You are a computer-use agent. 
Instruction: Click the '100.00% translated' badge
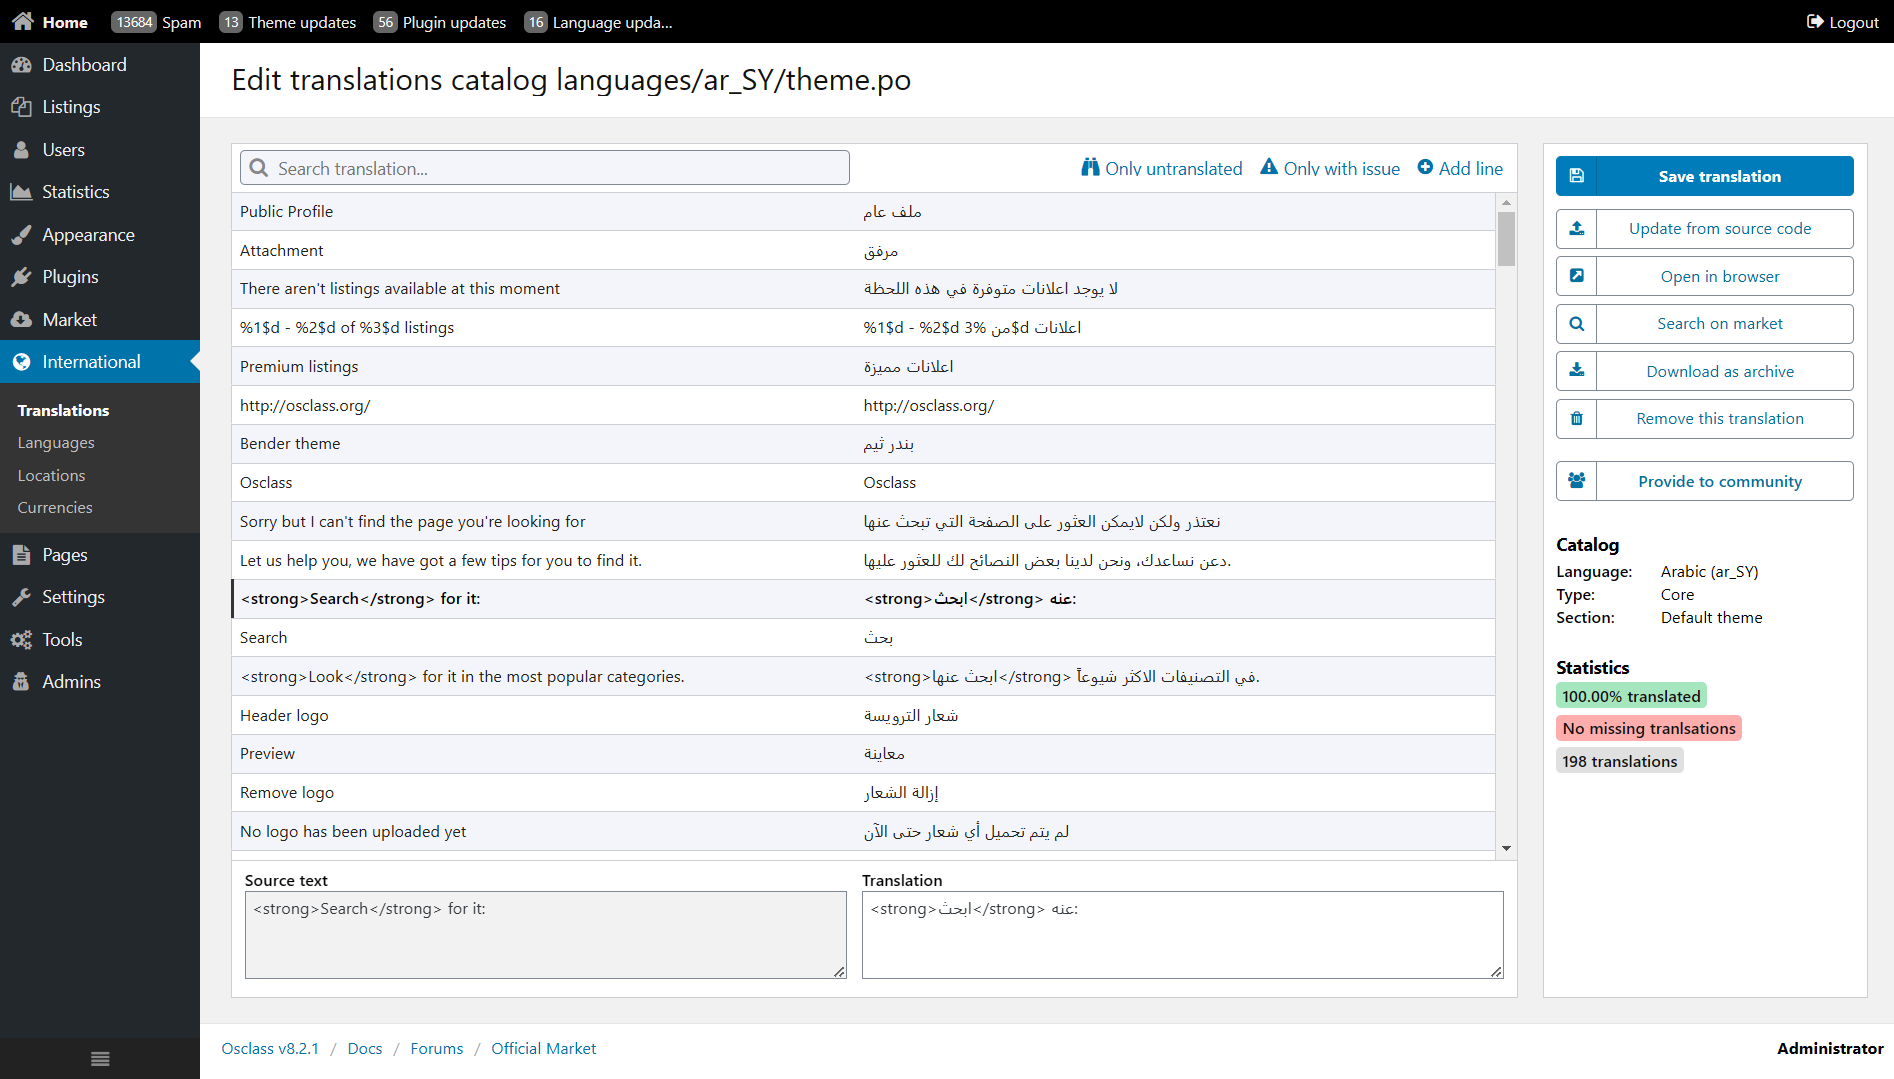coord(1631,696)
